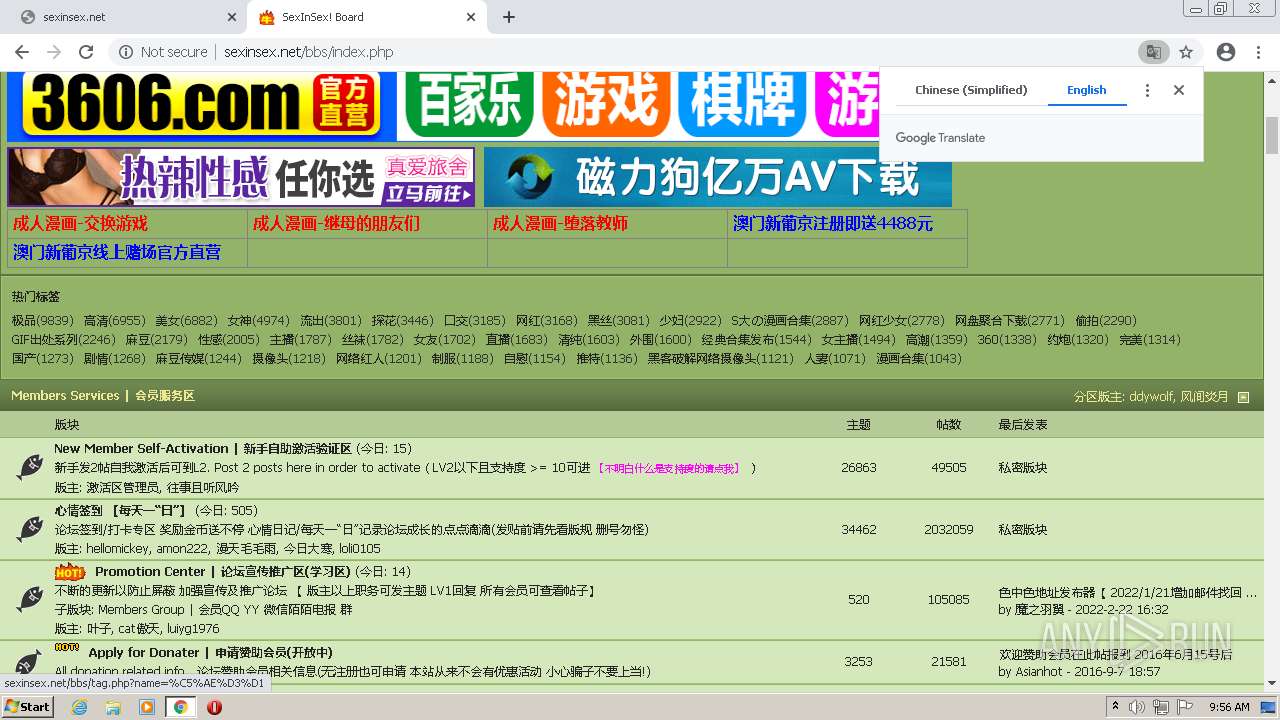Image resolution: width=1280 pixels, height=720 pixels.
Task: Open the Windows Start menu
Action: (x=27, y=707)
